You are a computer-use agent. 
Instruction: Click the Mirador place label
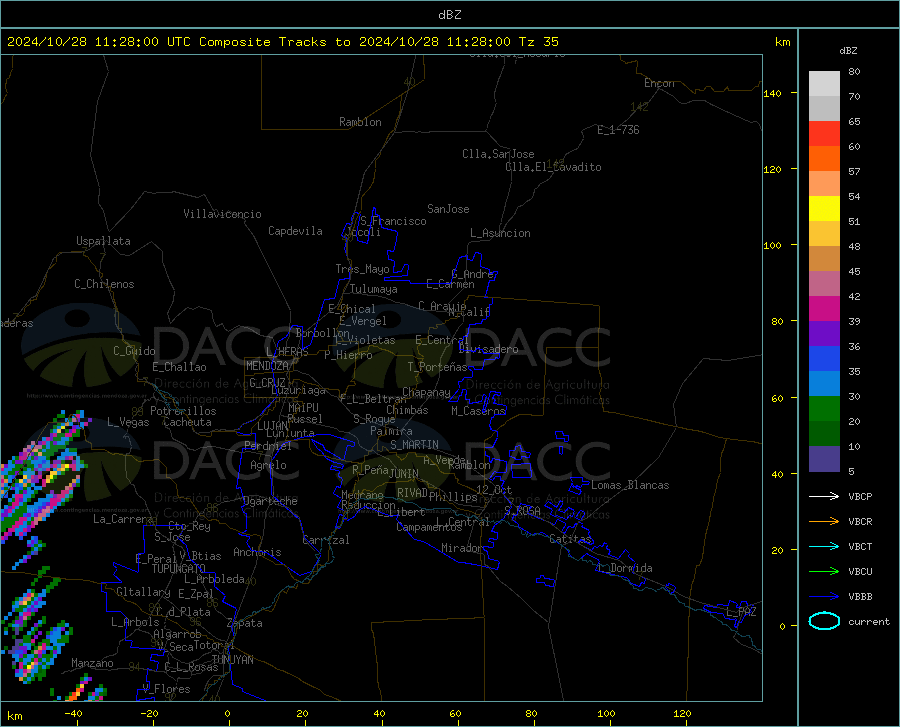[462, 548]
